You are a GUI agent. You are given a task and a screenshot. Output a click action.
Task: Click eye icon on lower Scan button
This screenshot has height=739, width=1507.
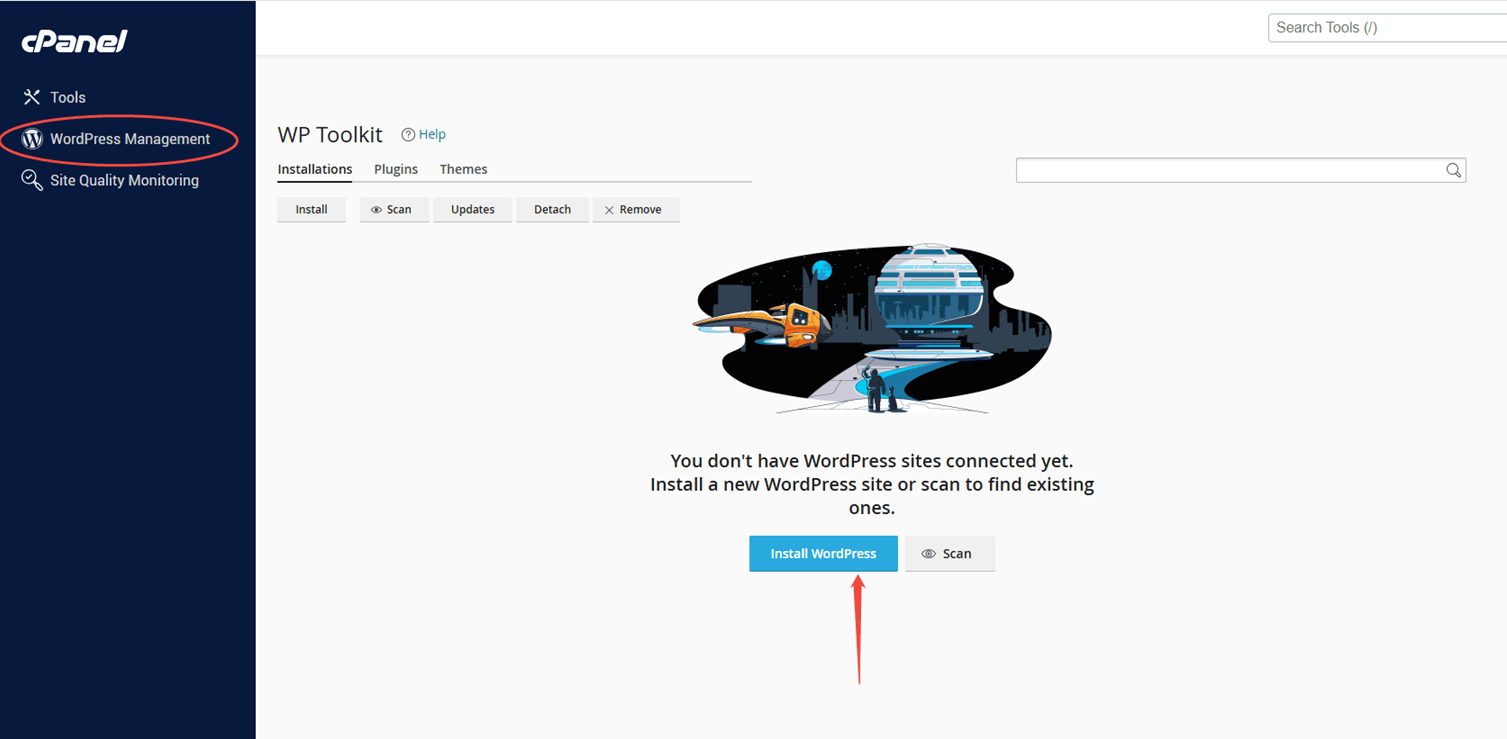pos(928,554)
